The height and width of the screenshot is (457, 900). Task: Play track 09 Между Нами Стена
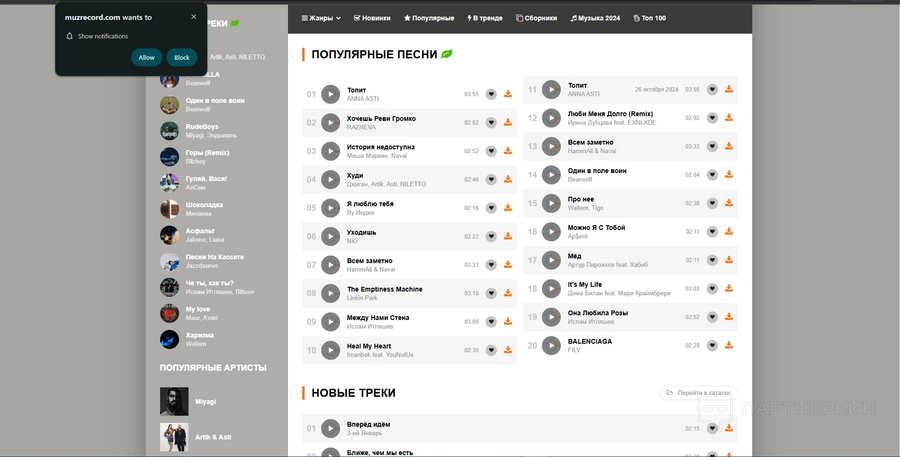(331, 322)
